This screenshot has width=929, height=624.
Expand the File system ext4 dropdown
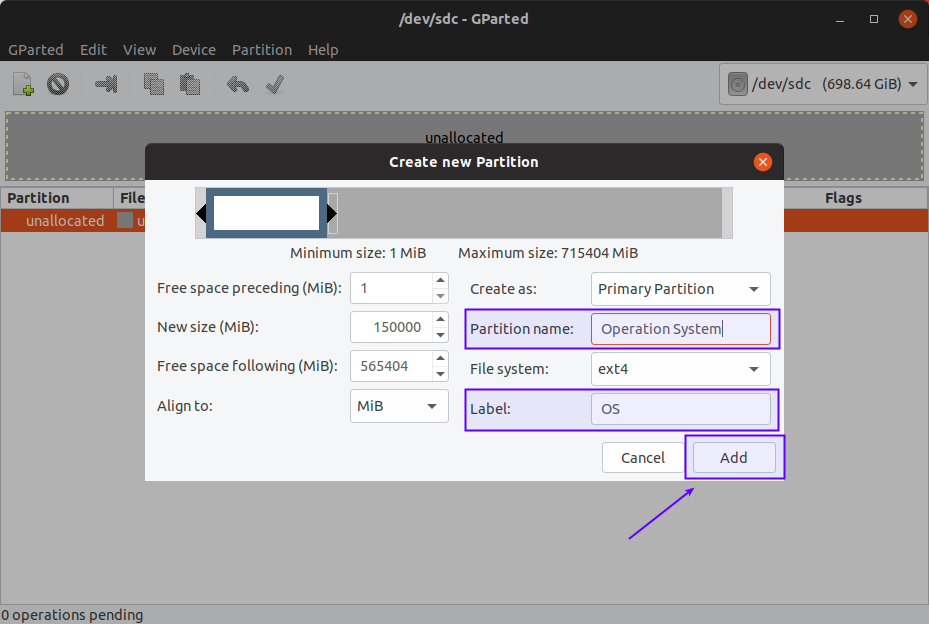coord(680,369)
